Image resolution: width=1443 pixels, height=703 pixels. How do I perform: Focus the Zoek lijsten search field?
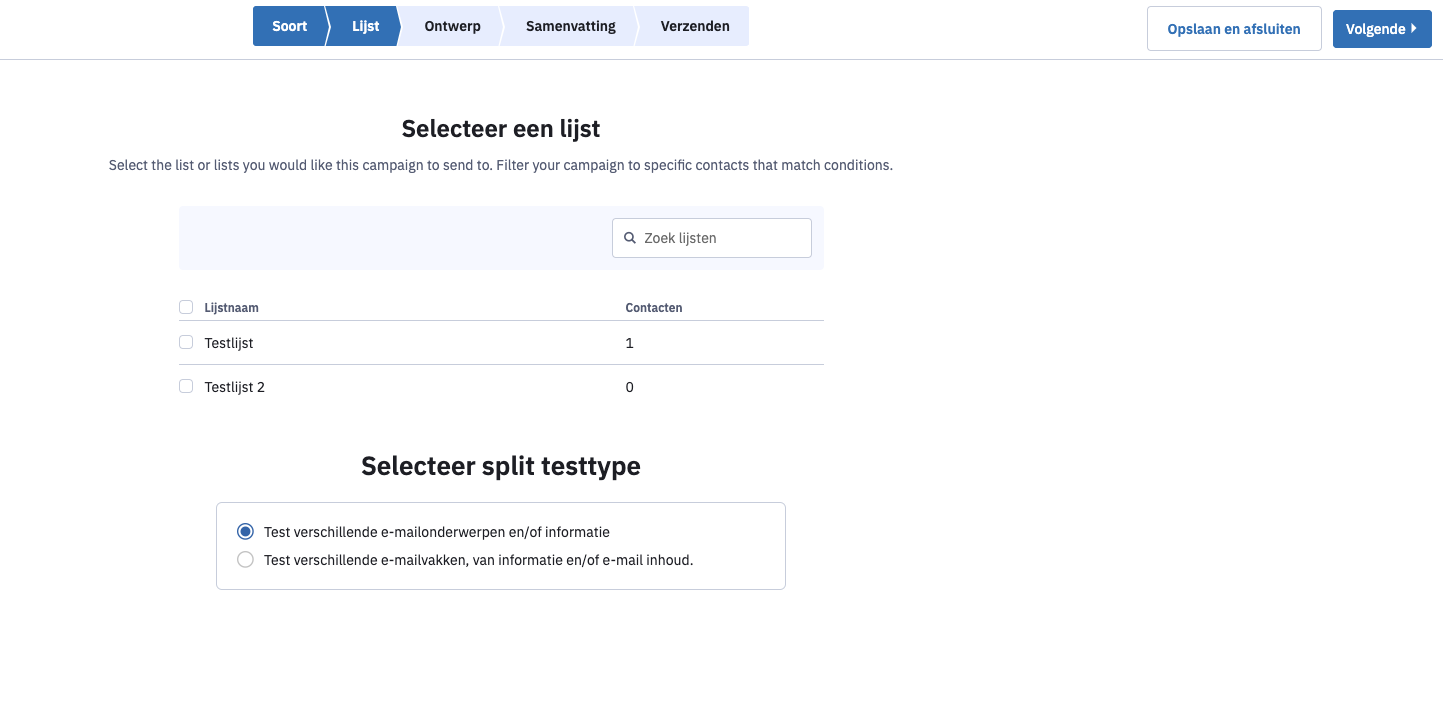pyautogui.click(x=712, y=238)
